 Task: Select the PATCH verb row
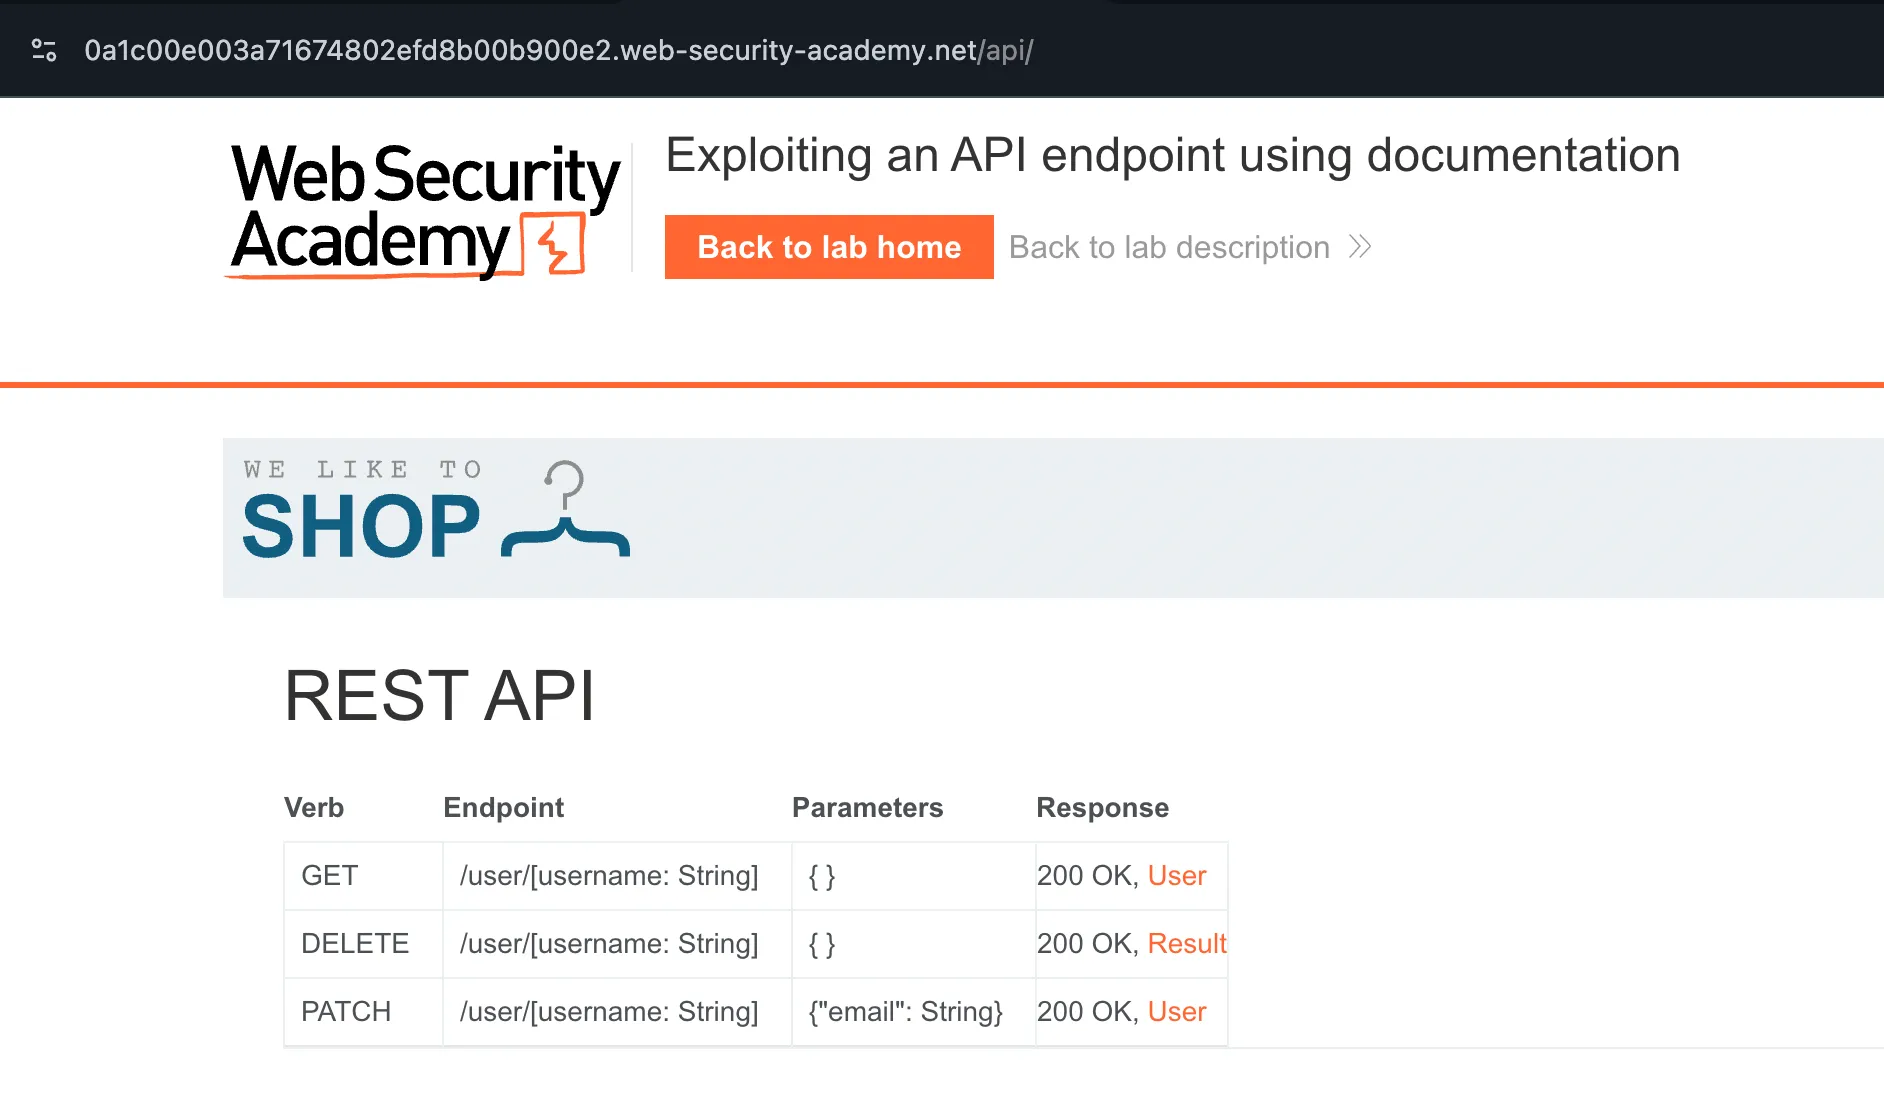click(x=346, y=1012)
